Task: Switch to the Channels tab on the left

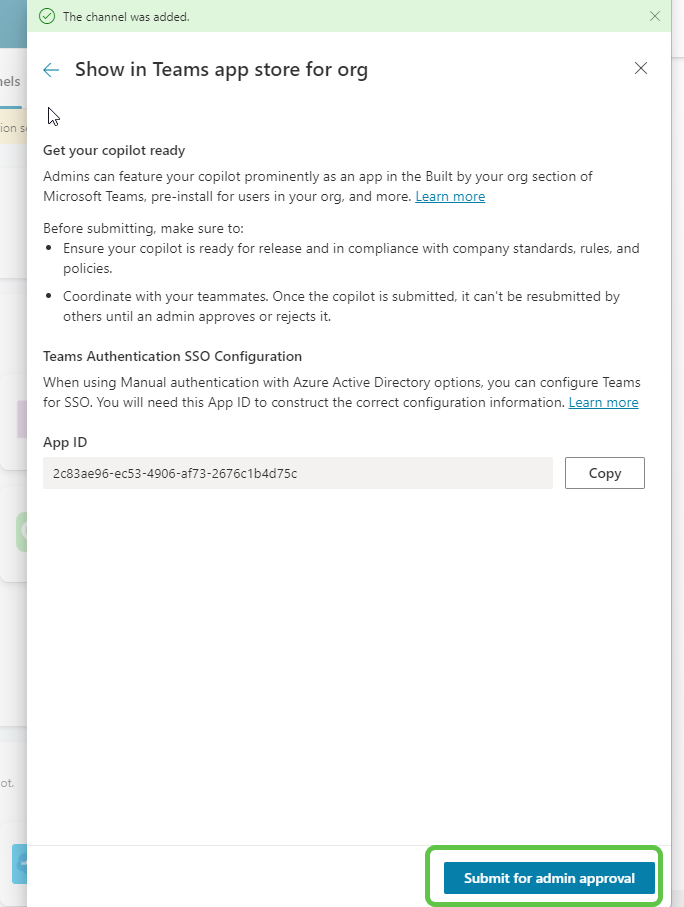Action: click(x=10, y=80)
